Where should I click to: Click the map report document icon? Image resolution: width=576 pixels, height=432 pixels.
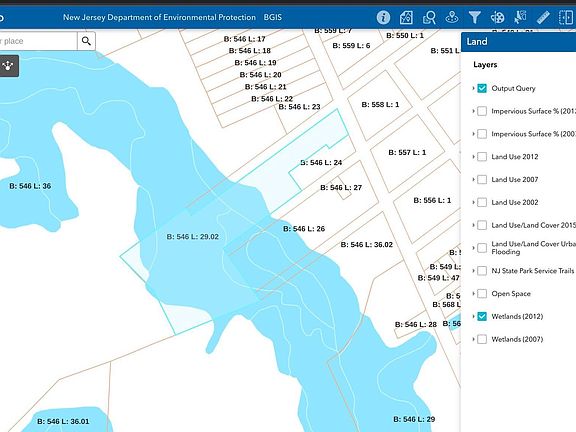[x=406, y=17]
